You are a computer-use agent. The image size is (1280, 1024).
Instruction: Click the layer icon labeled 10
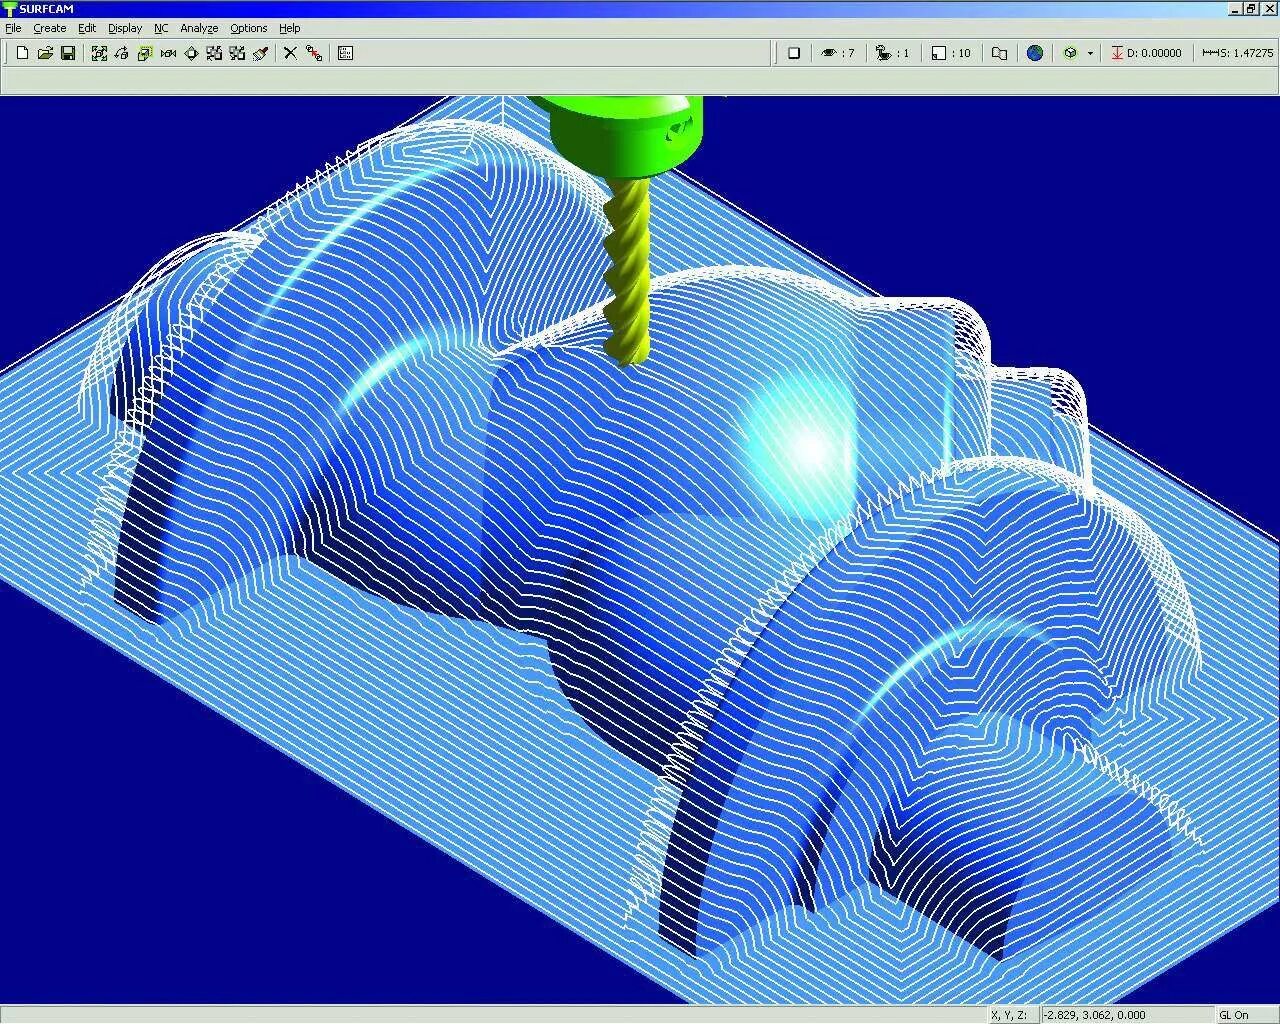click(951, 53)
